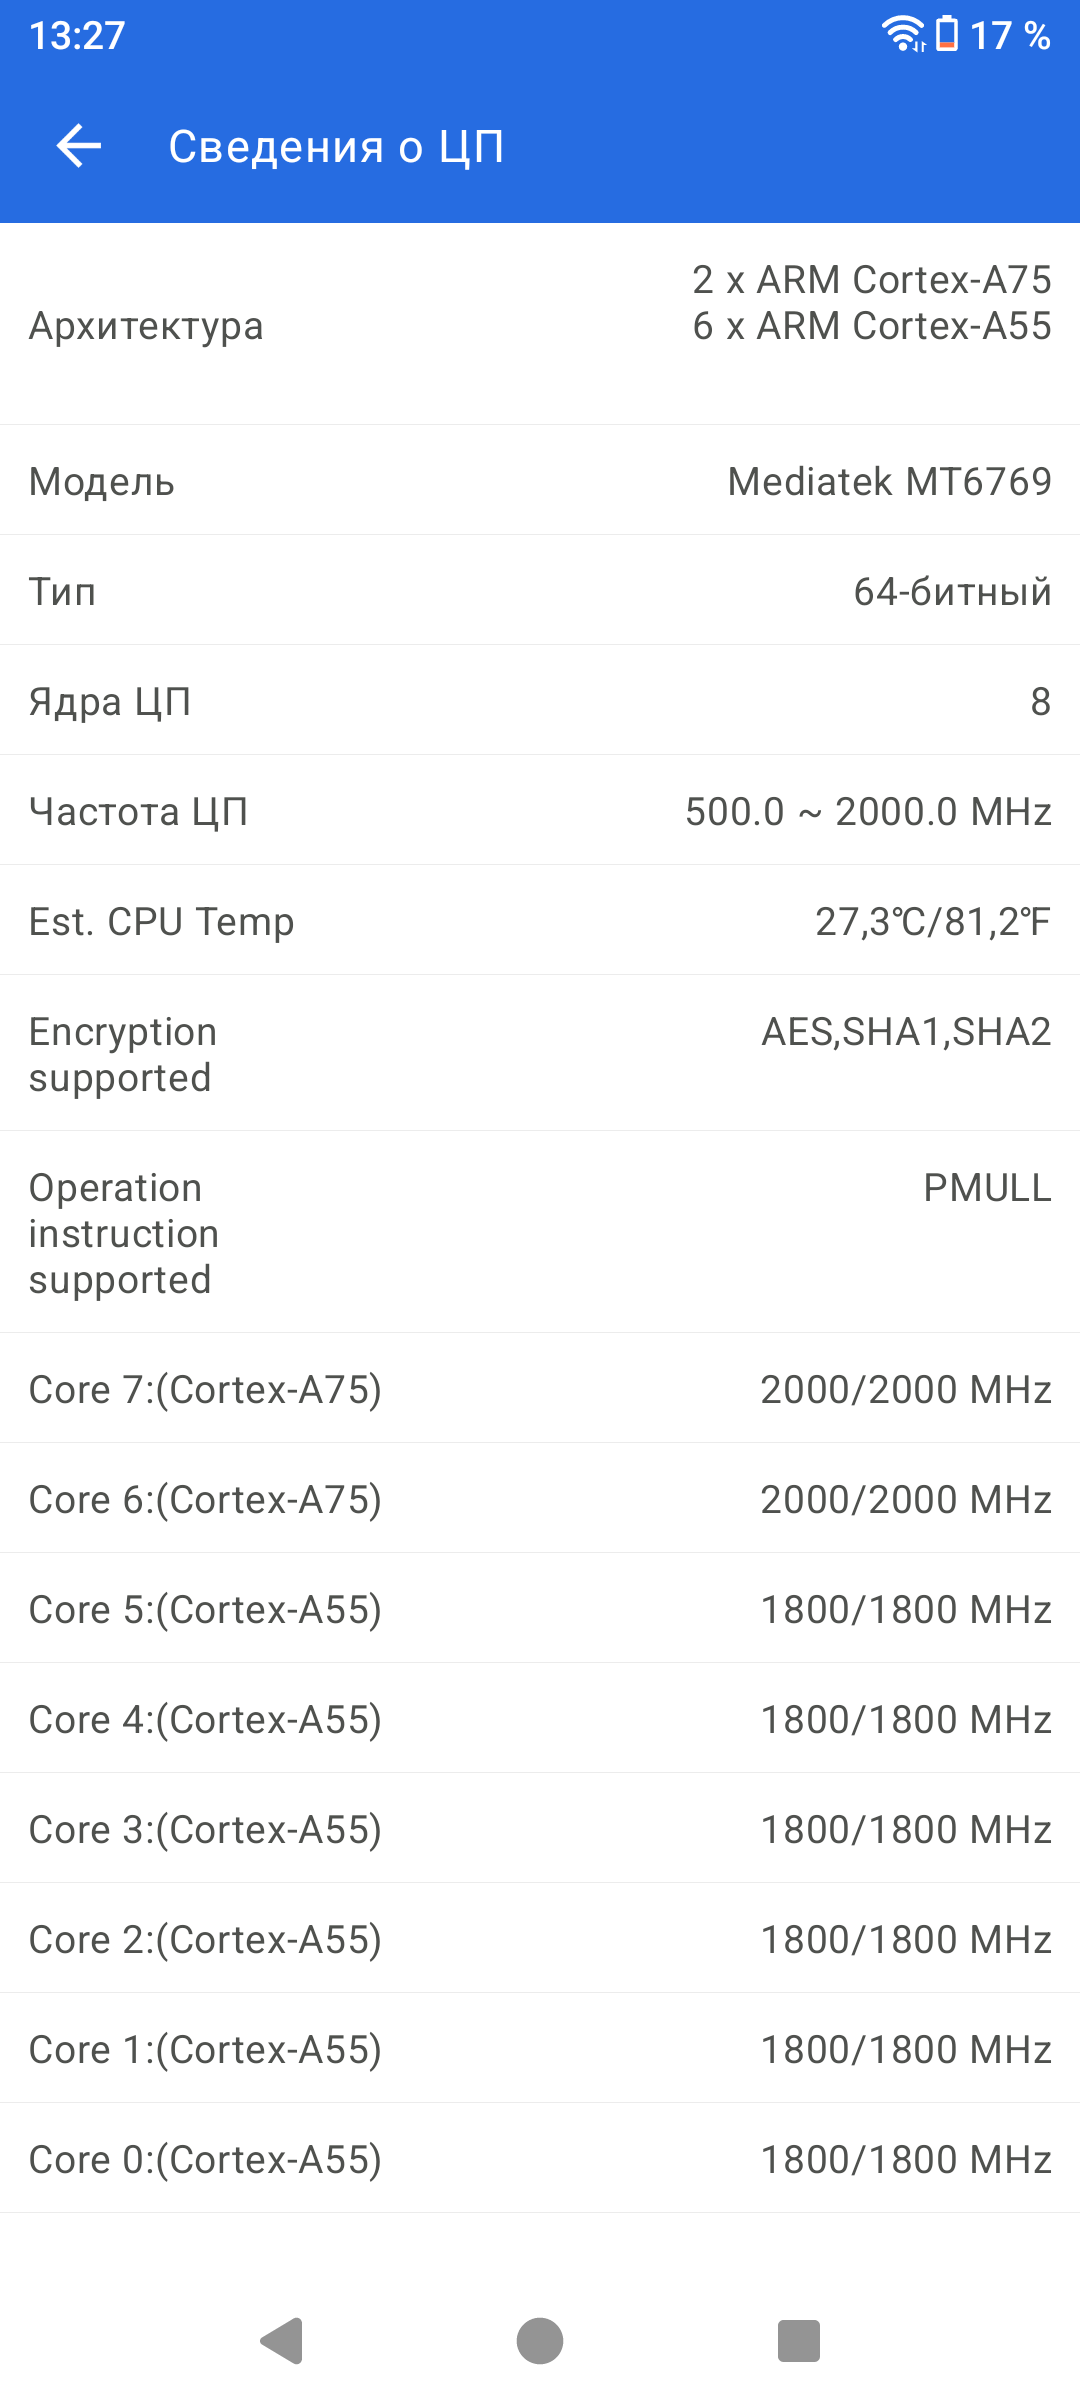This screenshot has height=2408, width=1080.
Task: Select the Тип 64-битный row
Action: 540,591
